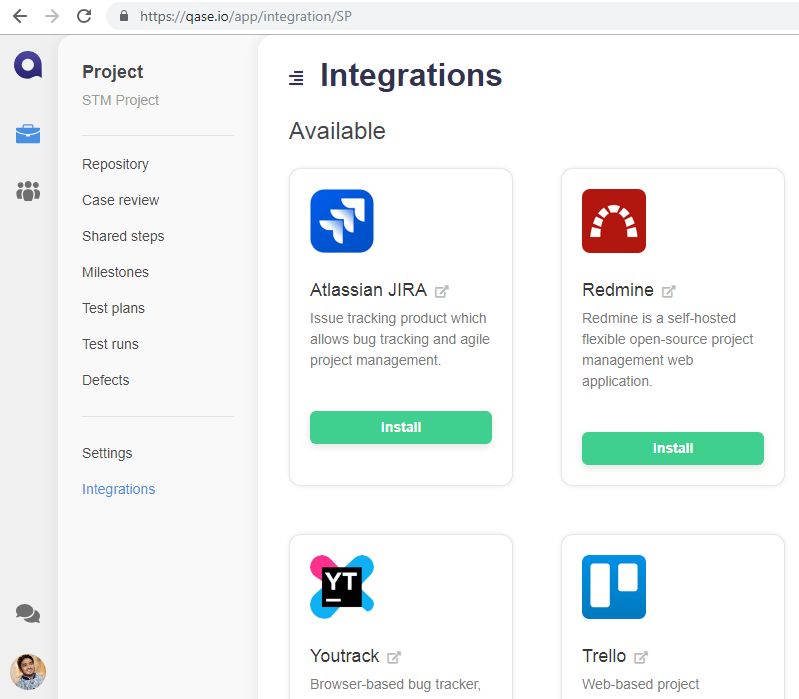Open project Settings

tap(107, 453)
